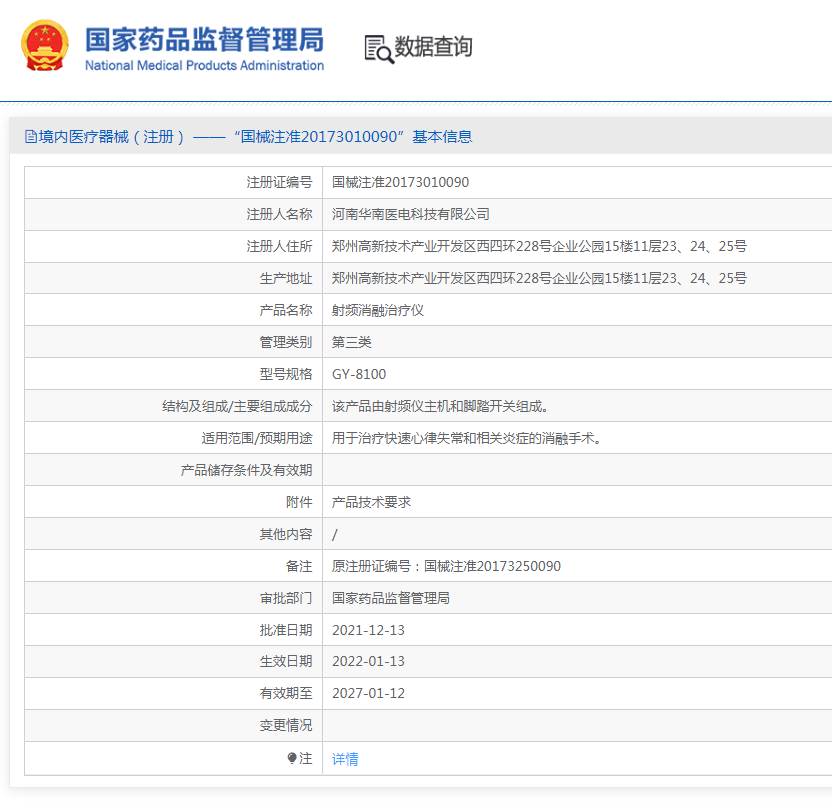832x811 pixels.
Task: Click the 审批部门 label
Action: point(285,598)
